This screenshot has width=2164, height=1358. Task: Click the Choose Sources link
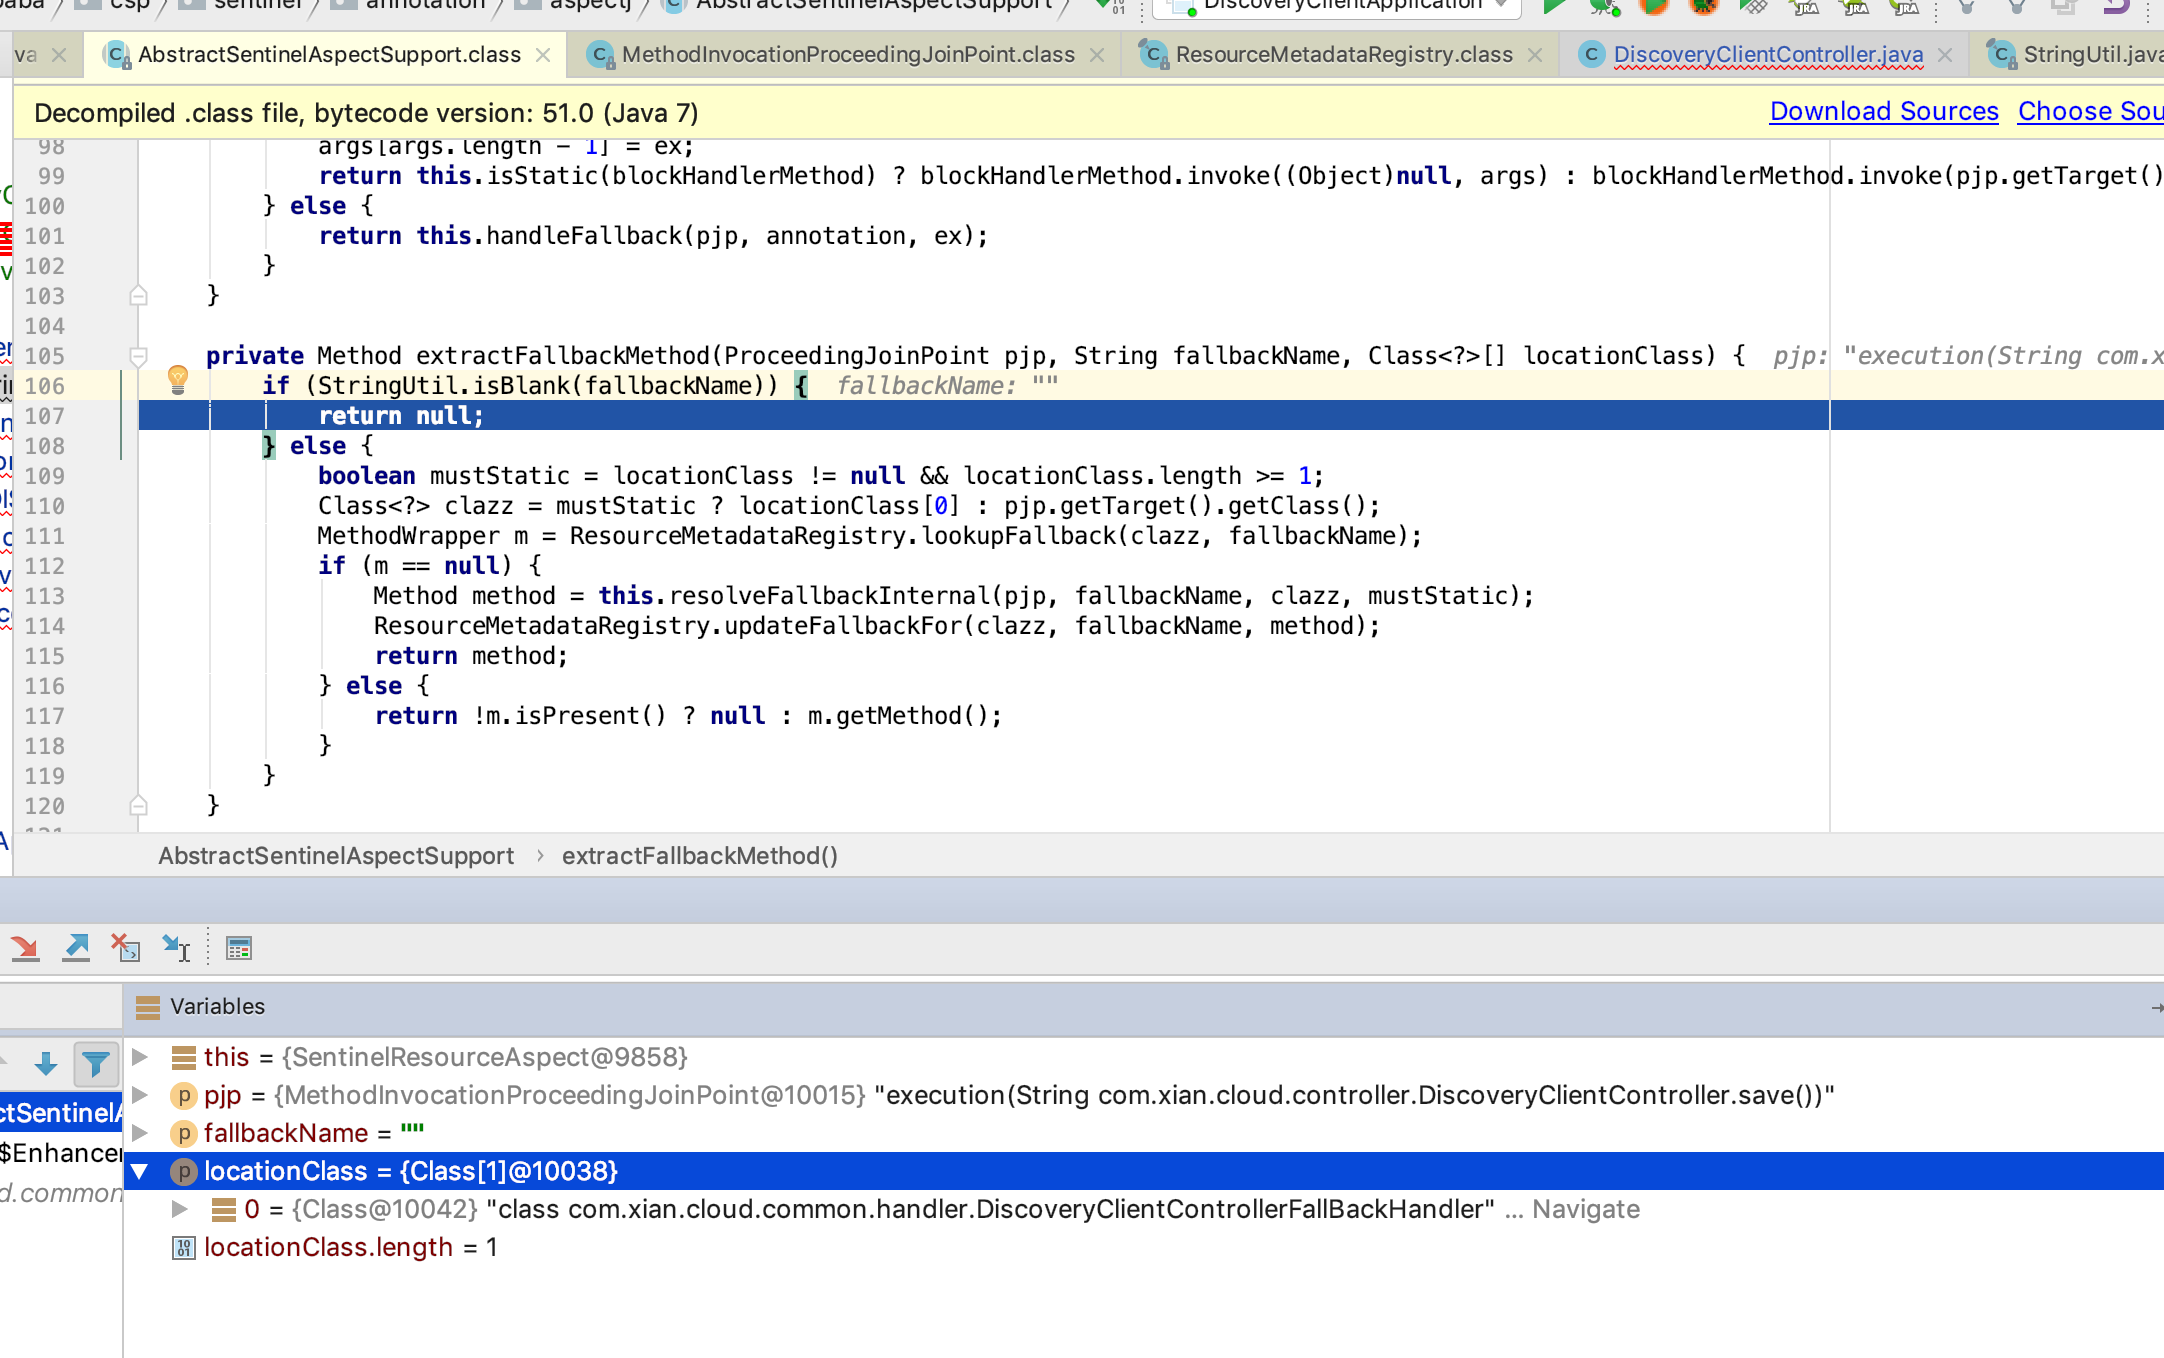click(x=2090, y=112)
